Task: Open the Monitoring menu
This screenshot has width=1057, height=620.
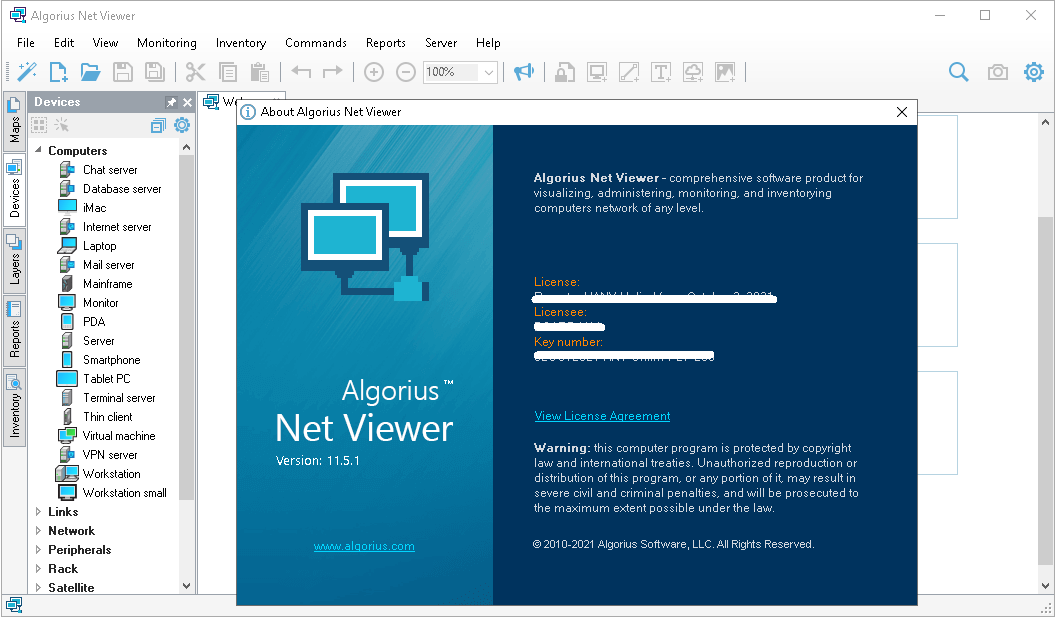Action: [167, 42]
